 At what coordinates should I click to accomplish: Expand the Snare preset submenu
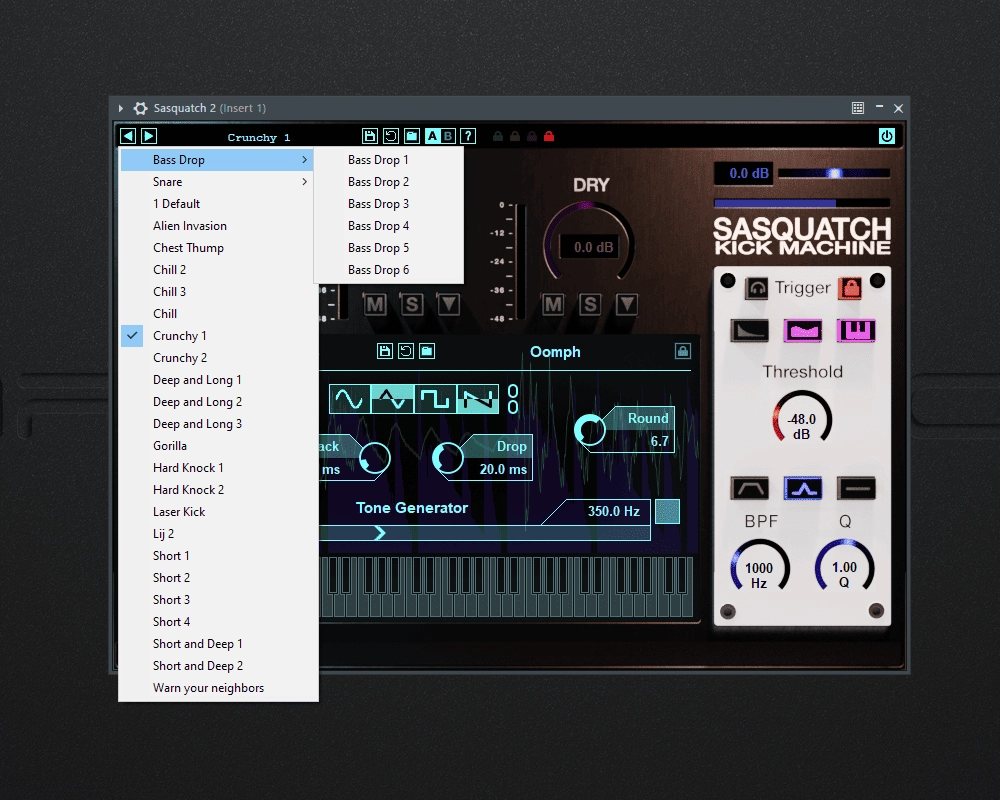(x=216, y=182)
